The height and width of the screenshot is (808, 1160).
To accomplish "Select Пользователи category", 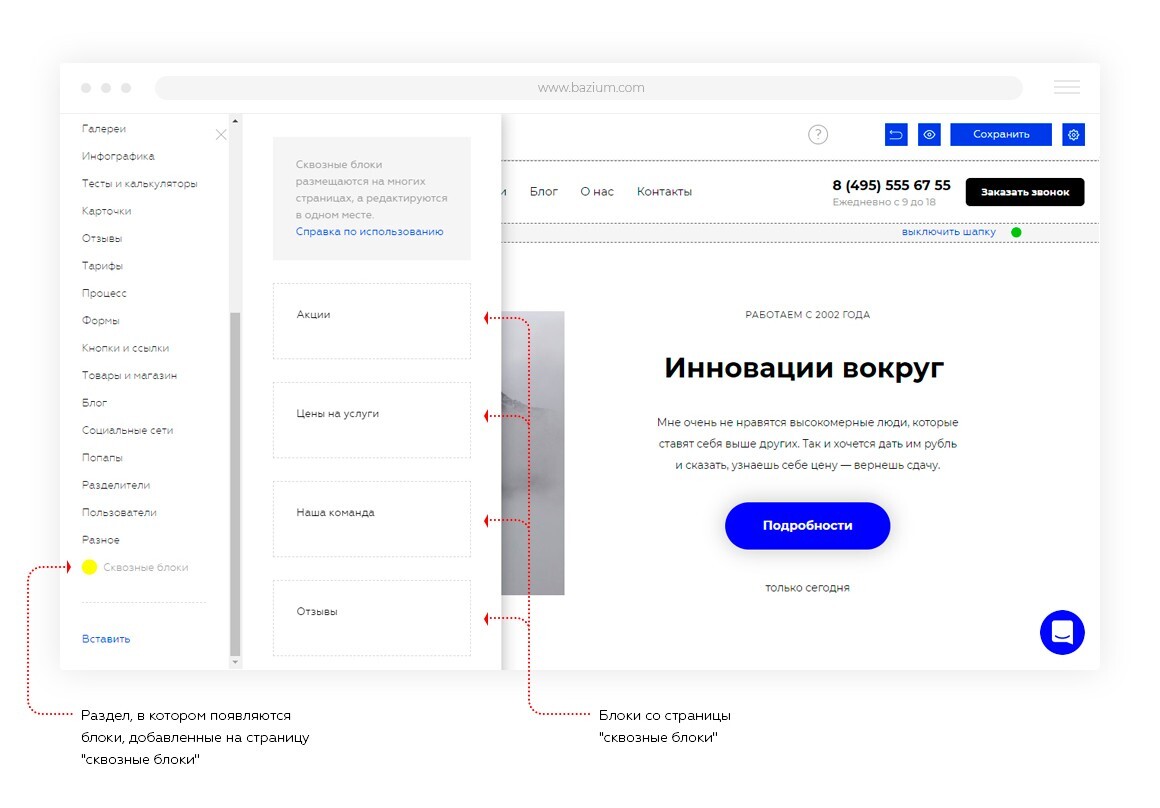I will [118, 512].
